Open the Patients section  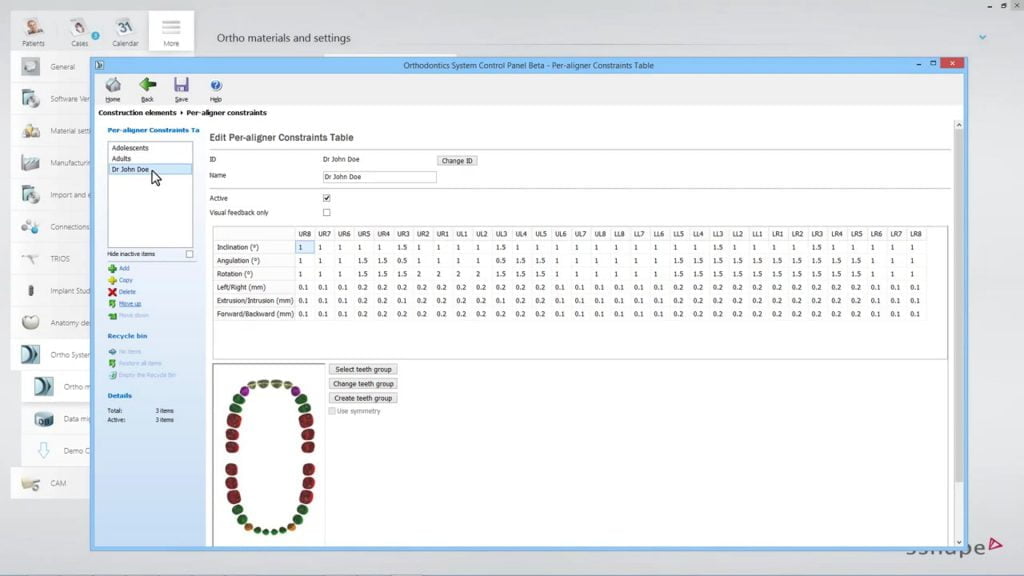point(33,30)
